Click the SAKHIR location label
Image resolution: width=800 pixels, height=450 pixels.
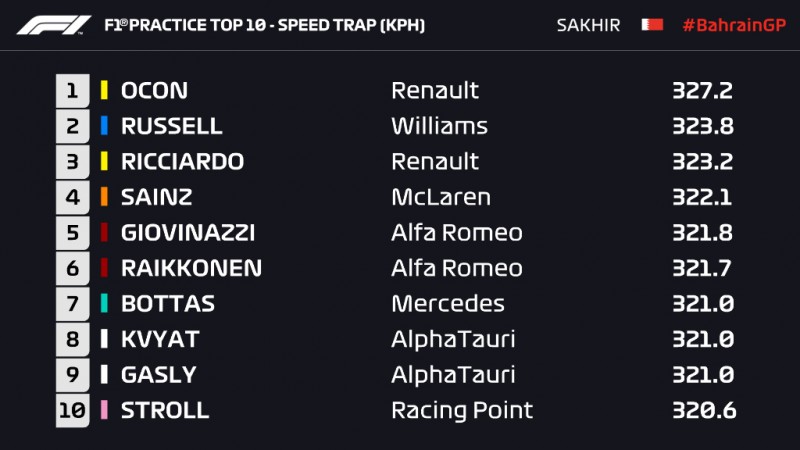coord(588,25)
